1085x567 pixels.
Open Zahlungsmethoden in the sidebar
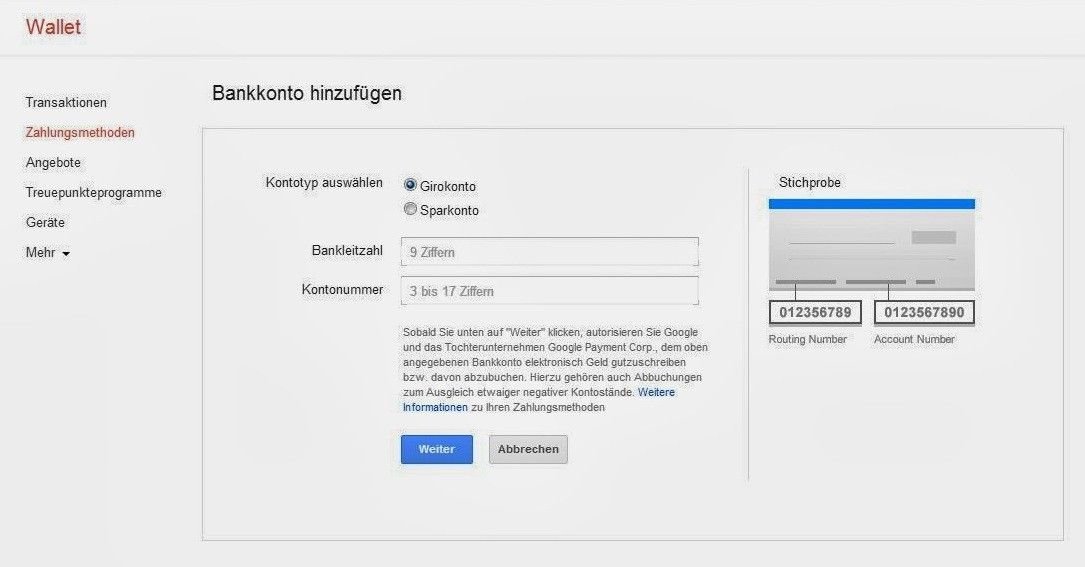[80, 132]
